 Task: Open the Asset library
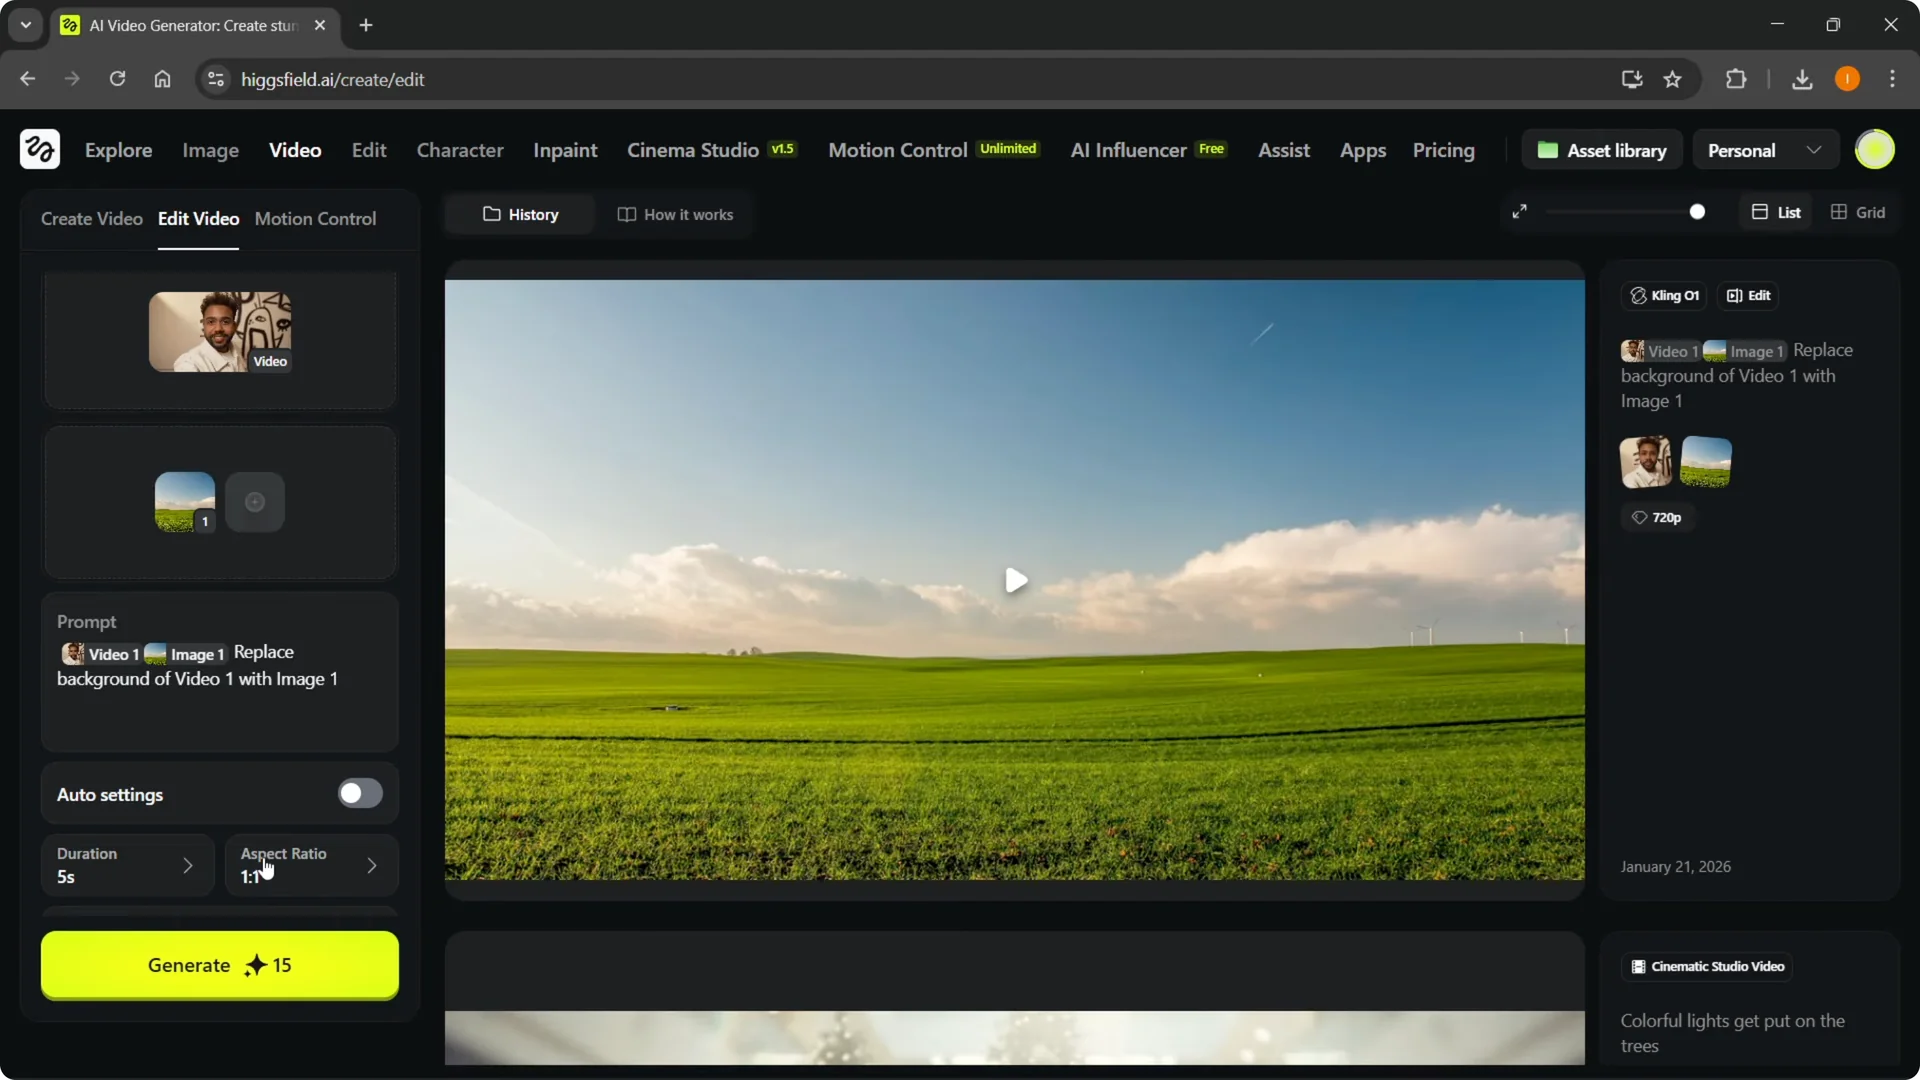1602,149
